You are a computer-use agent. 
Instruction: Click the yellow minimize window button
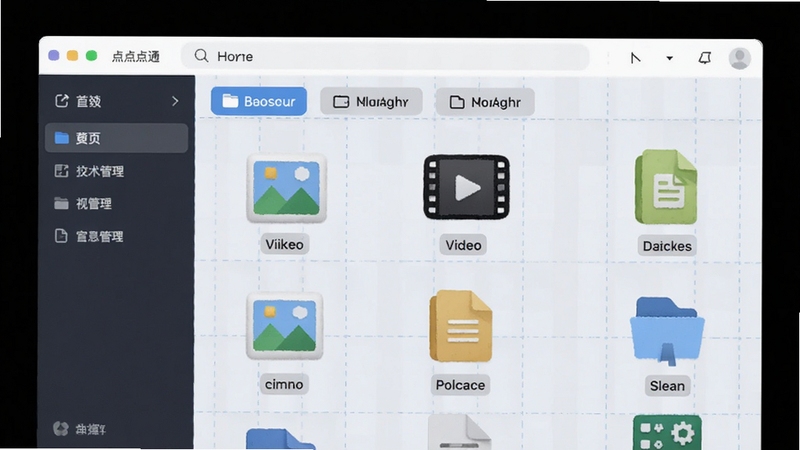click(72, 56)
